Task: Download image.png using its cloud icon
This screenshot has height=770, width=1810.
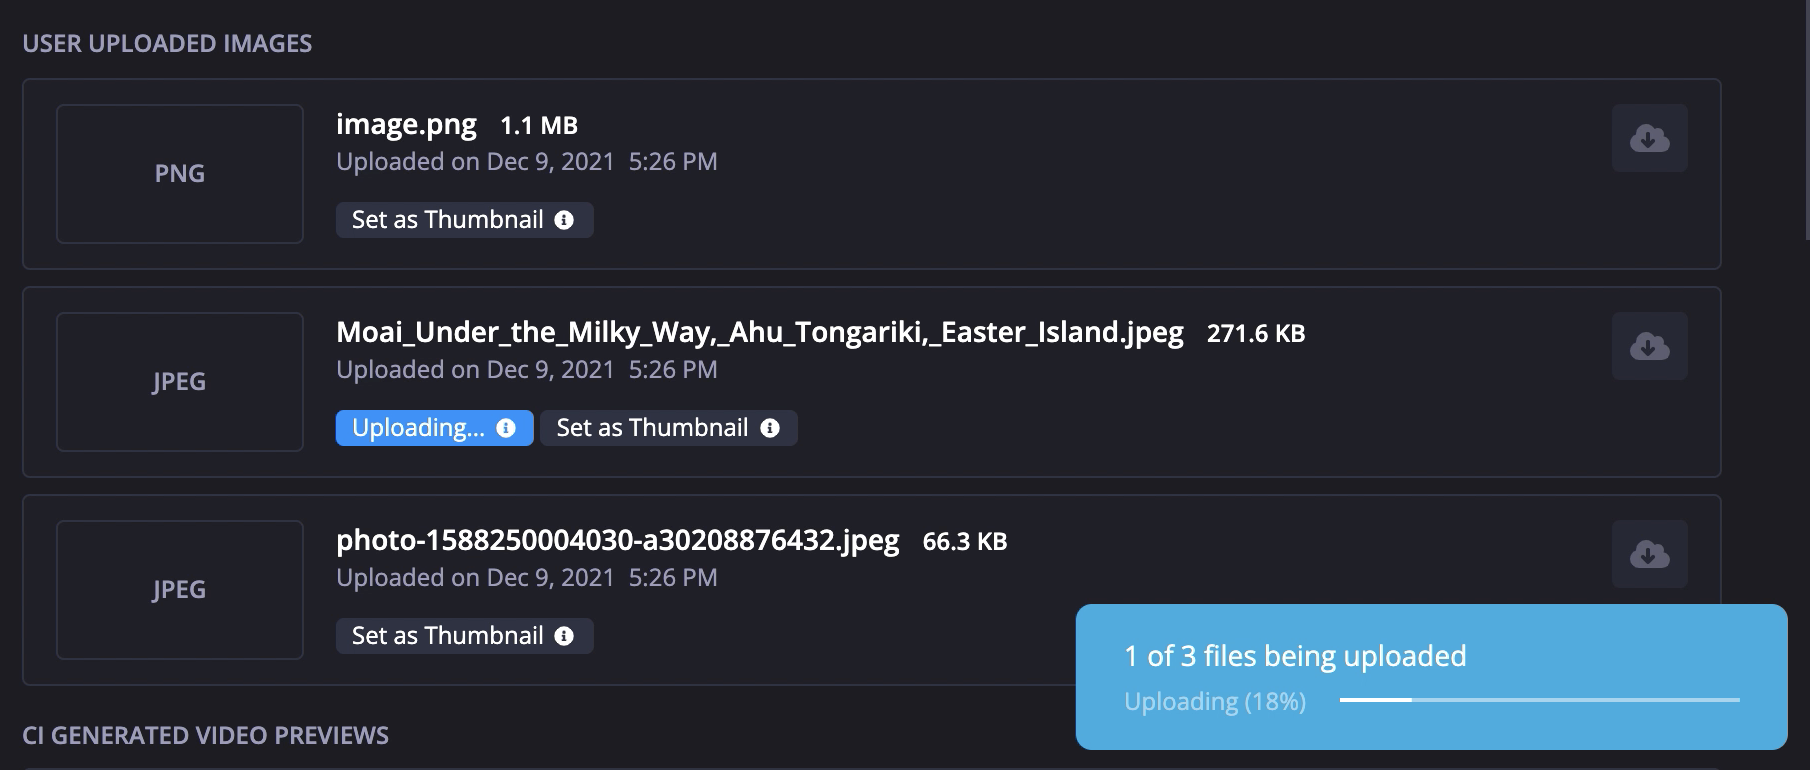Action: point(1649,138)
